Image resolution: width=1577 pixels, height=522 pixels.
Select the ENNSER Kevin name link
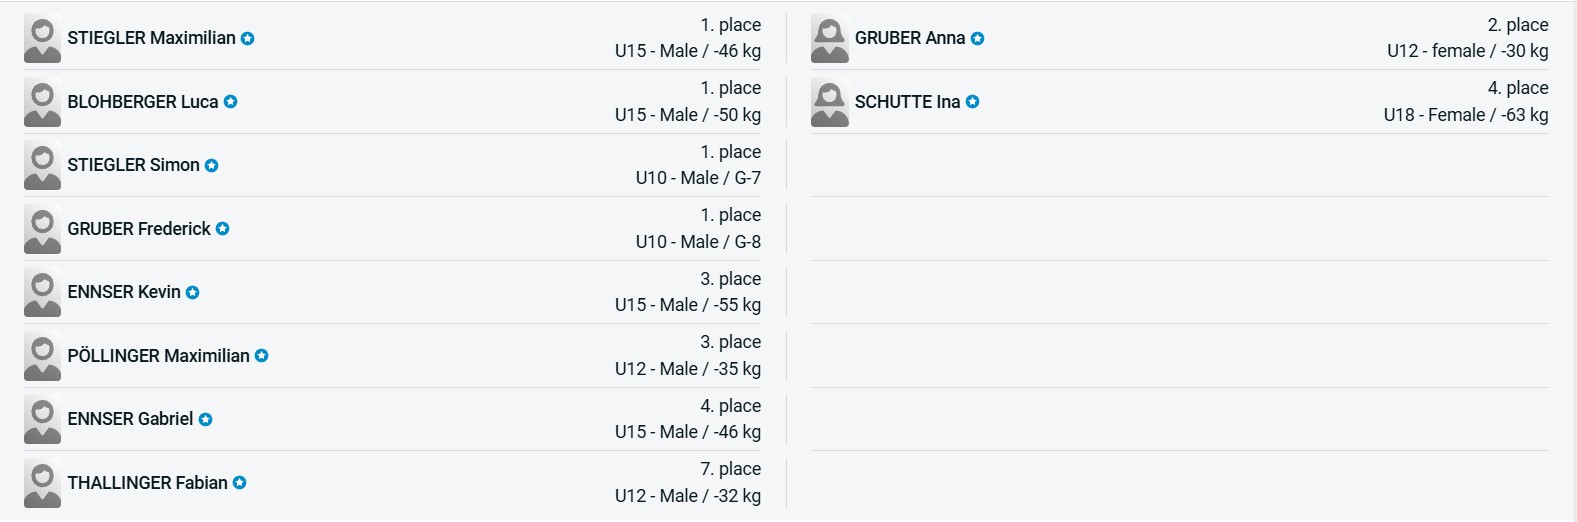point(124,292)
